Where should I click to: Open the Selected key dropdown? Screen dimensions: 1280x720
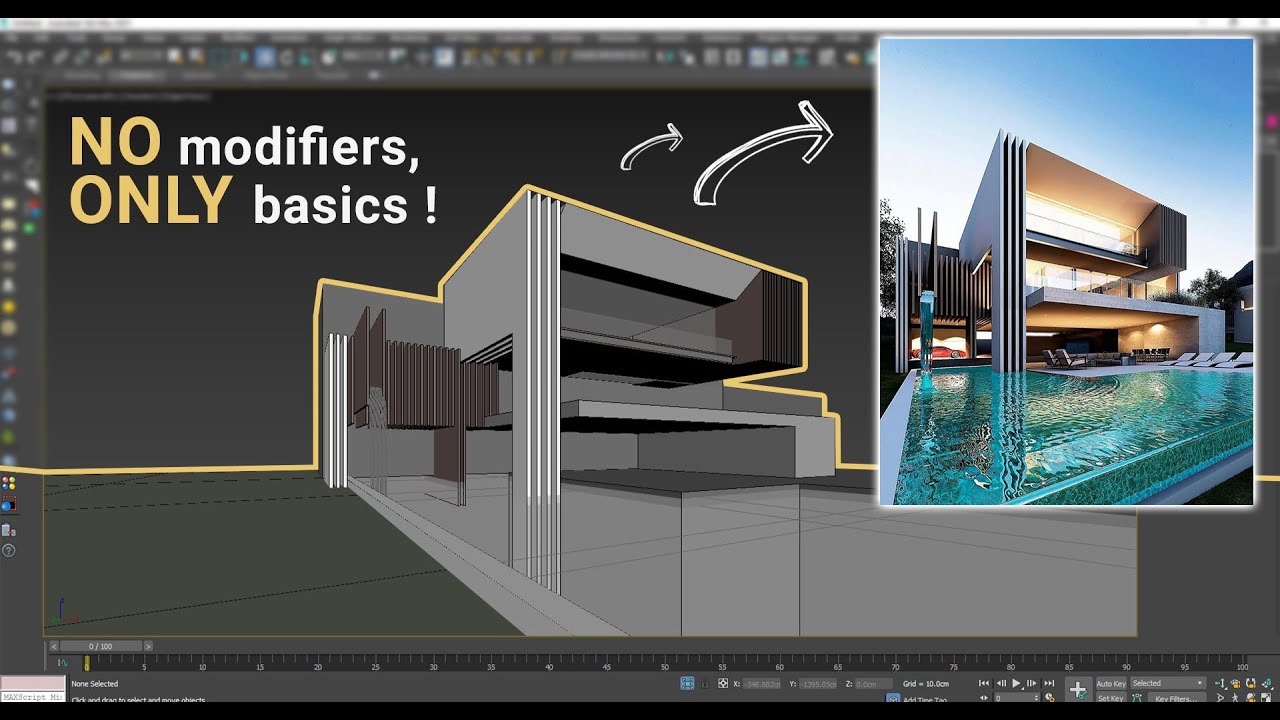pos(1168,683)
